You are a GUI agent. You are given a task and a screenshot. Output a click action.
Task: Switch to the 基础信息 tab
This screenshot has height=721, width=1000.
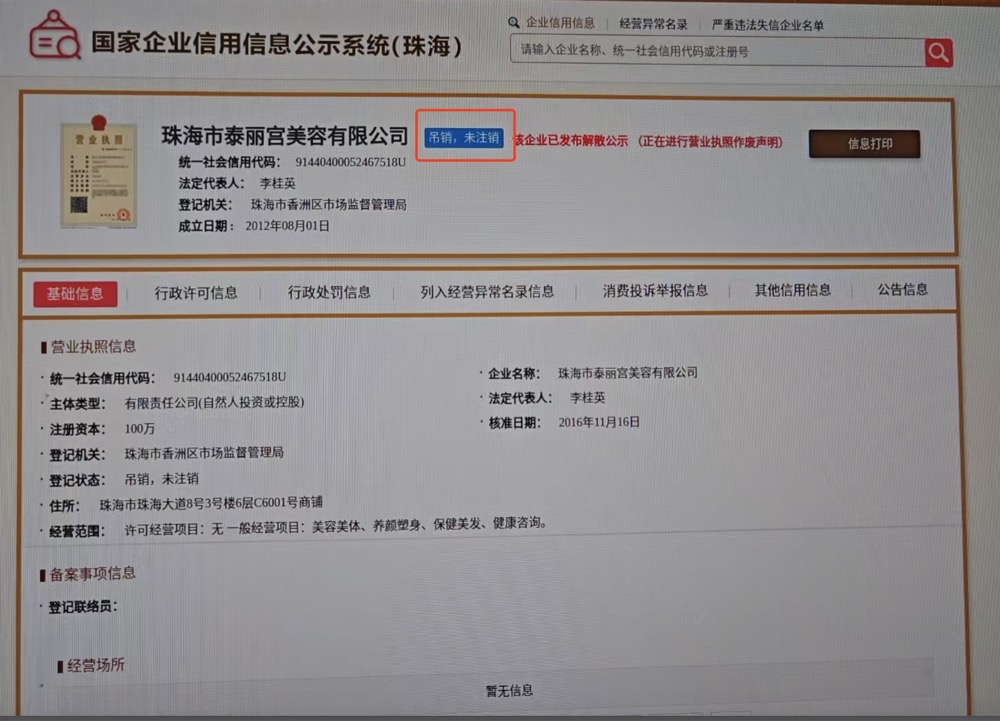click(76, 293)
